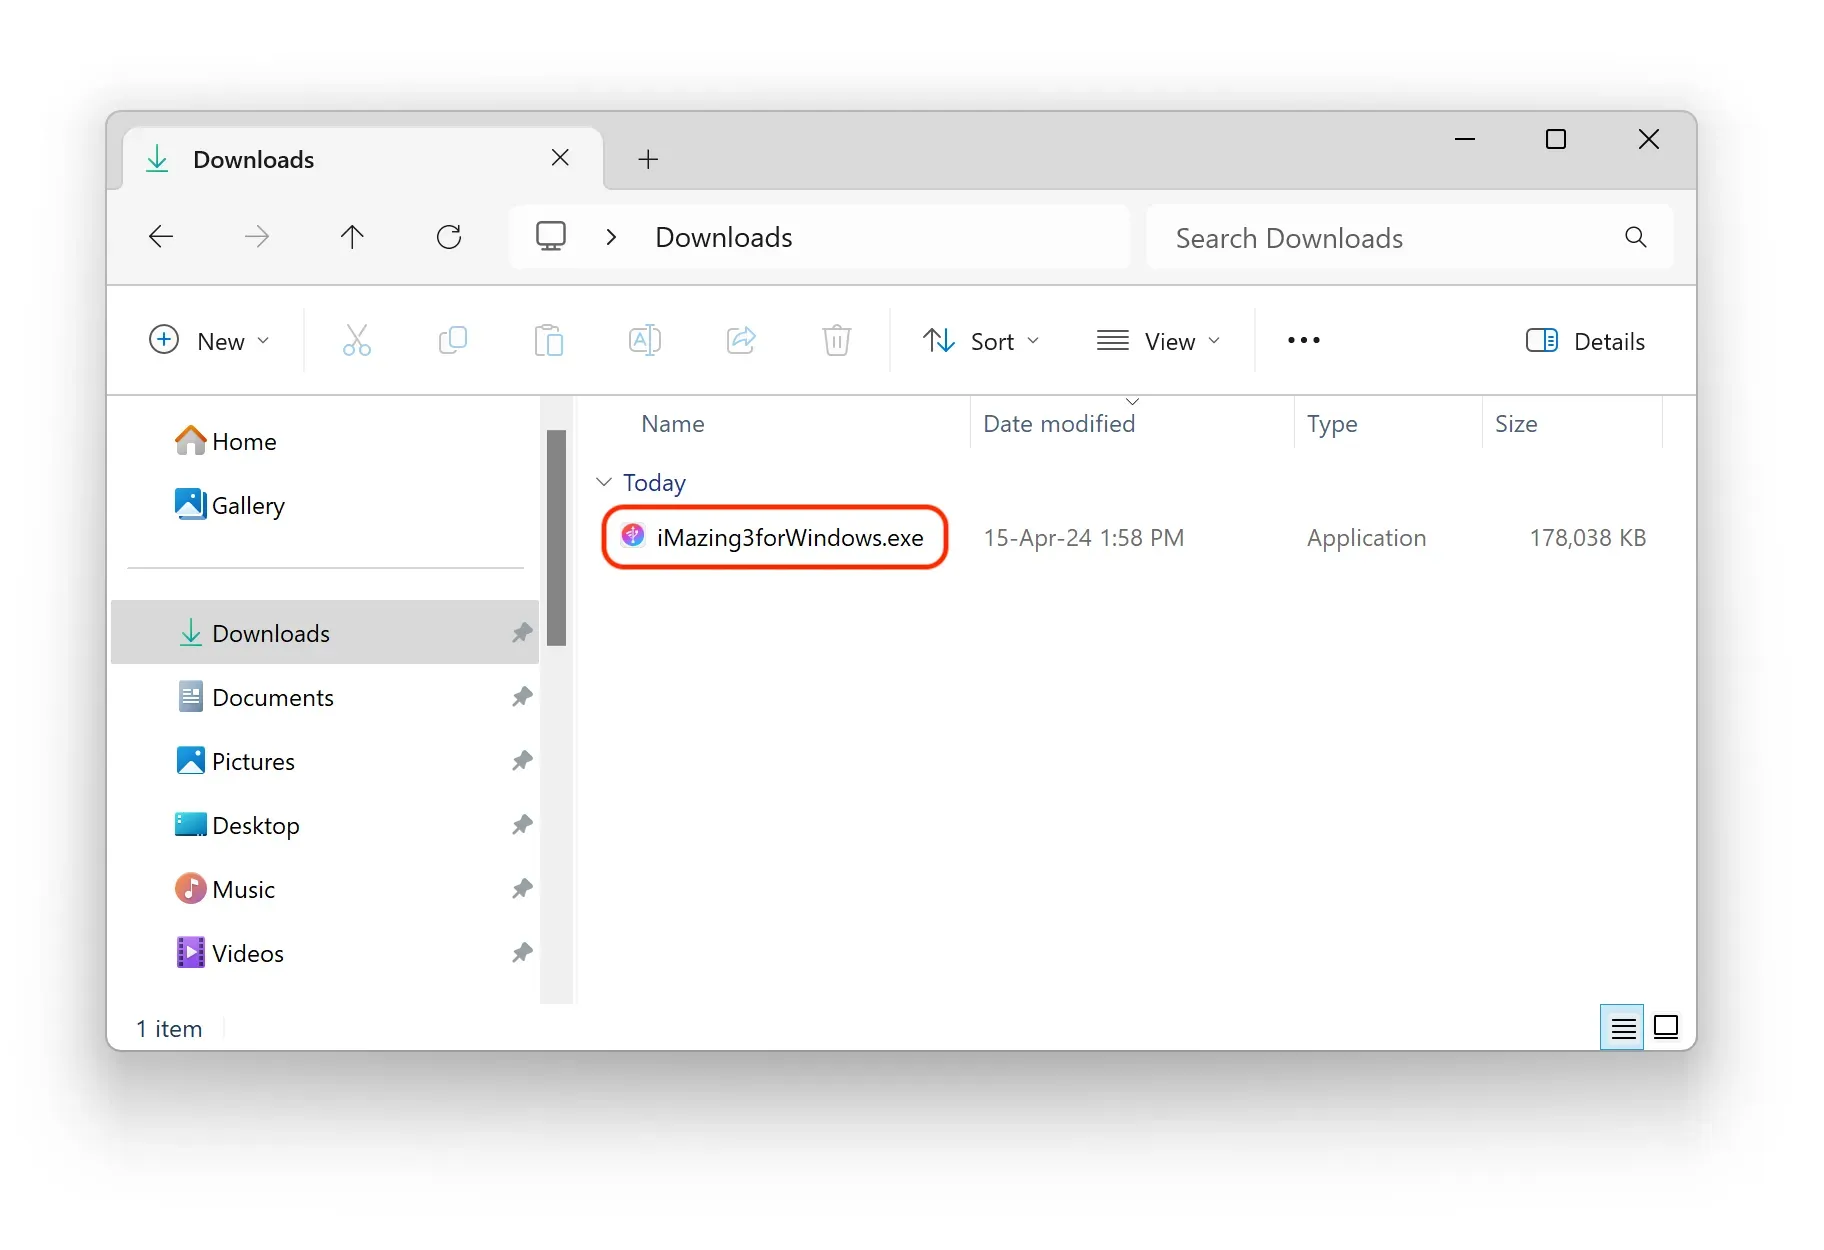Open a new Explorer tab
The width and height of the screenshot is (1824, 1250).
(647, 158)
